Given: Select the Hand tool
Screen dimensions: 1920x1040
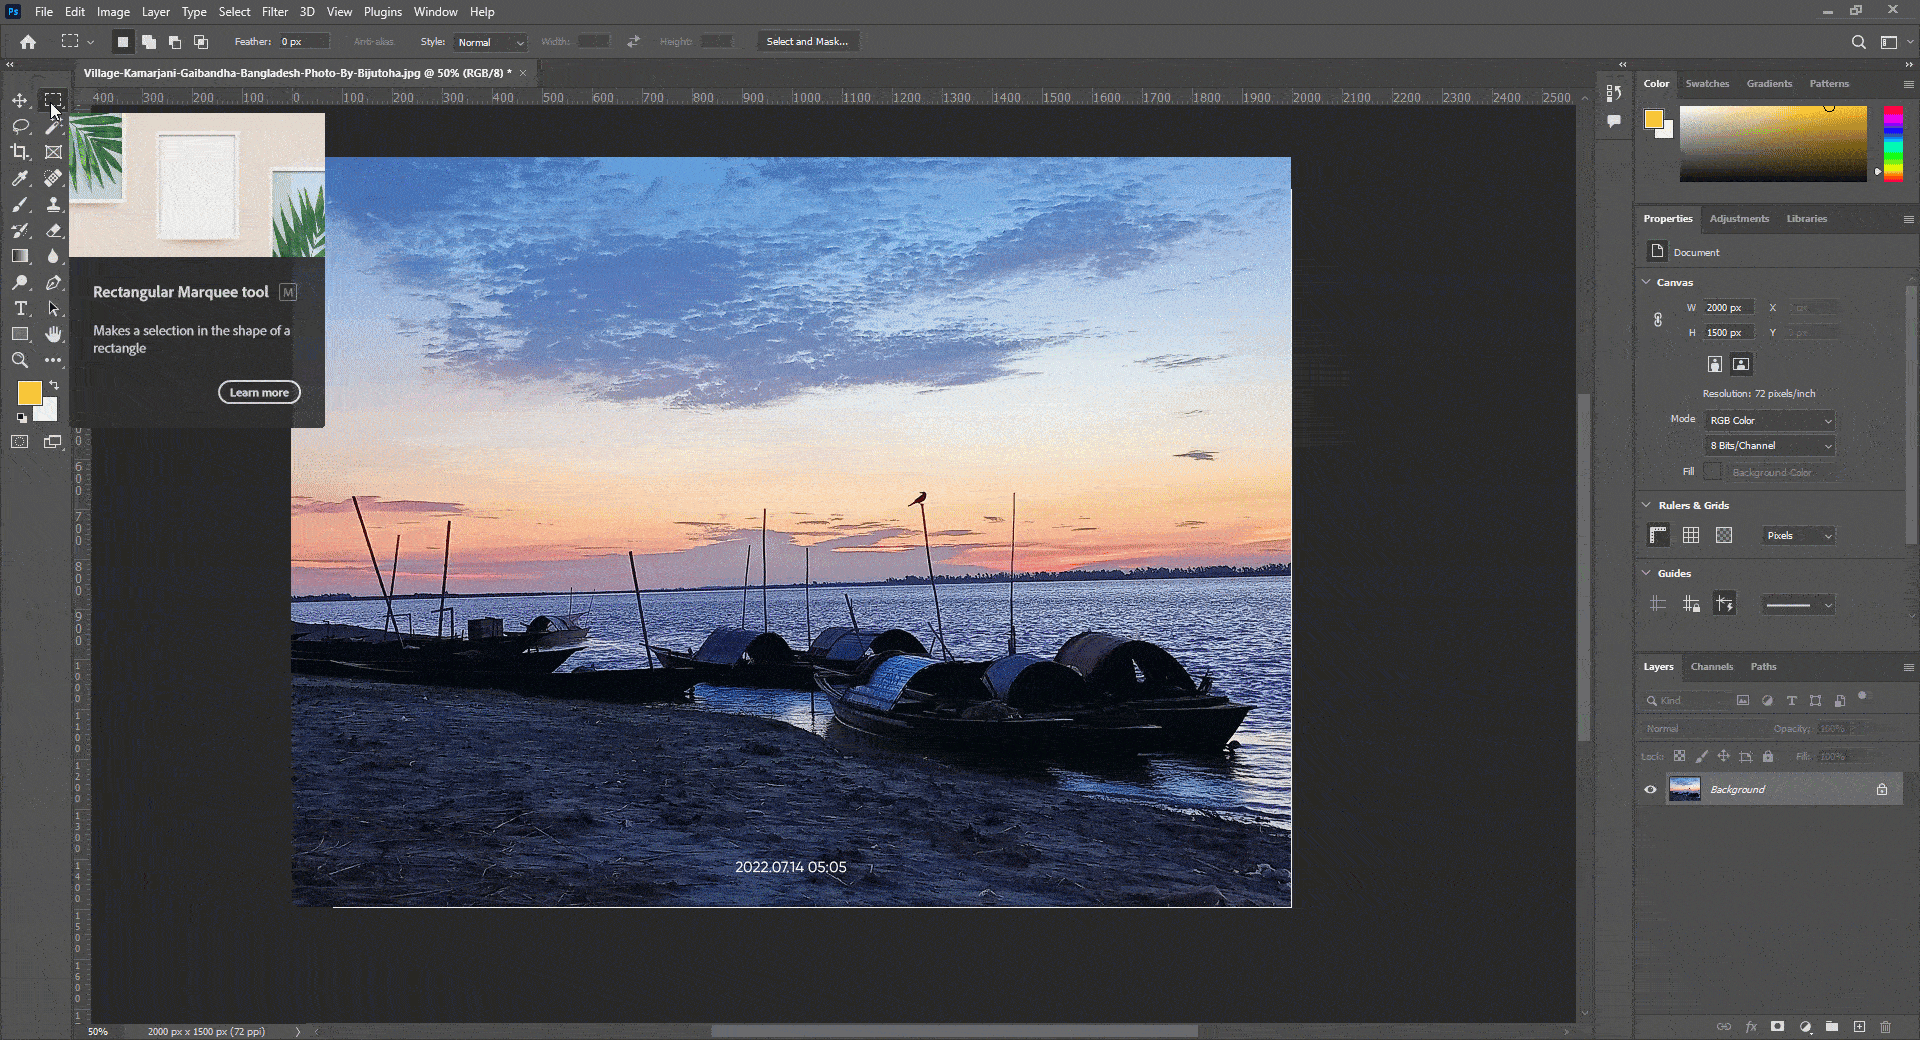Looking at the screenshot, I should [53, 334].
